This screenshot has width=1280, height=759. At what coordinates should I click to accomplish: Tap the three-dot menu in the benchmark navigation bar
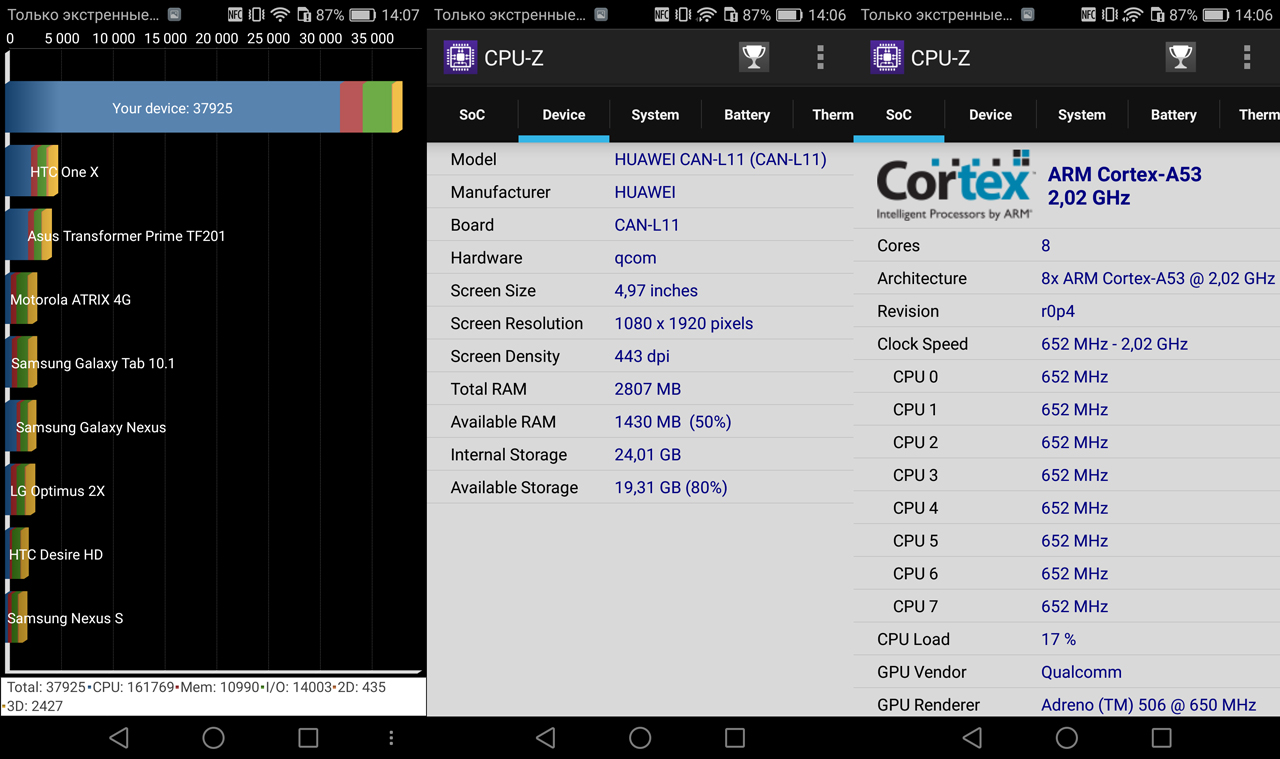coord(391,738)
